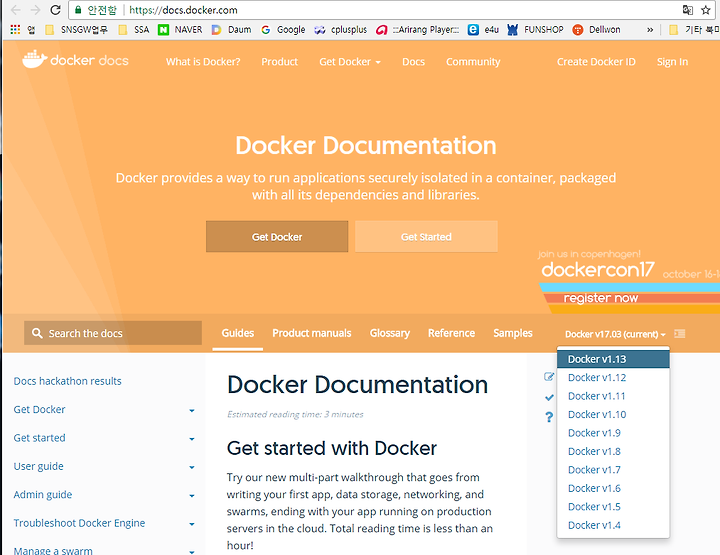The width and height of the screenshot is (720, 555).
Task: Select Docker v1.5 from version list
Action: coord(613,506)
